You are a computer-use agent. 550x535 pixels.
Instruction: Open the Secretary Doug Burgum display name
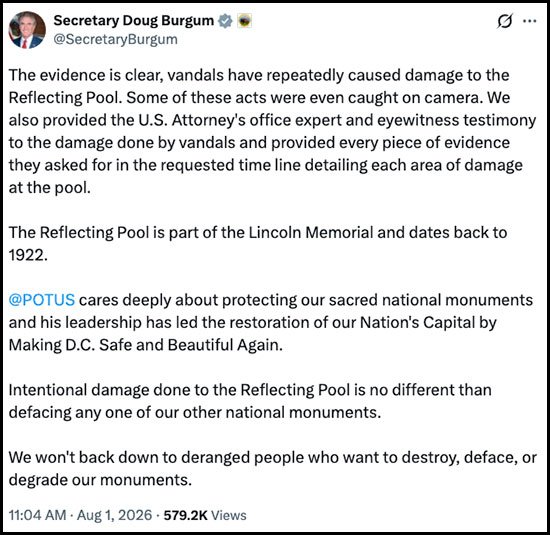pos(134,21)
